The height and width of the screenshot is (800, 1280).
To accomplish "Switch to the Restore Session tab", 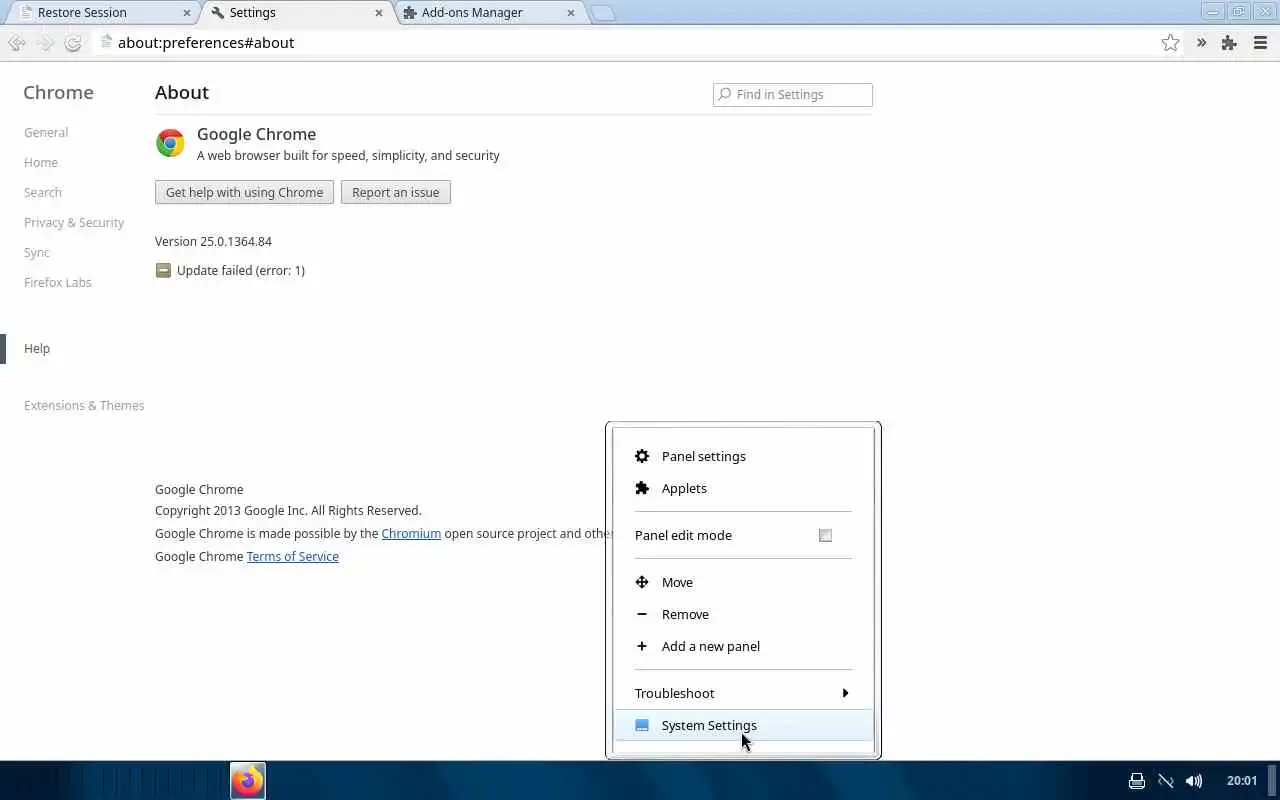I will click(x=102, y=13).
